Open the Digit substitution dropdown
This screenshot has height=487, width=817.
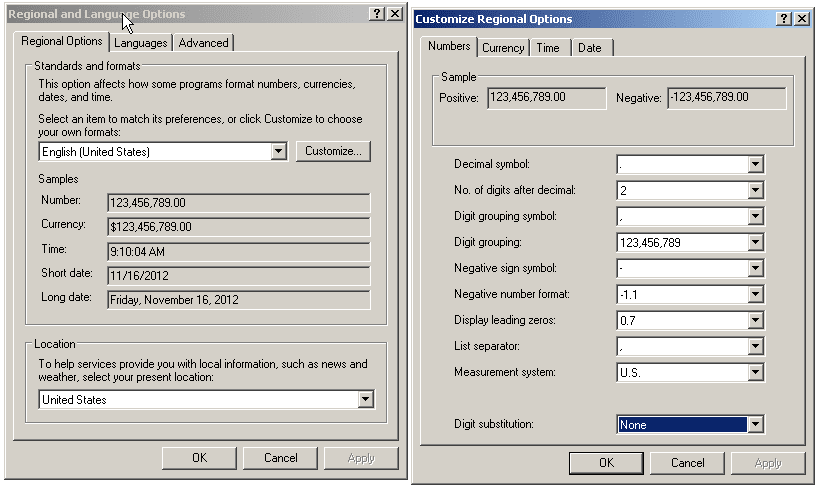755,425
